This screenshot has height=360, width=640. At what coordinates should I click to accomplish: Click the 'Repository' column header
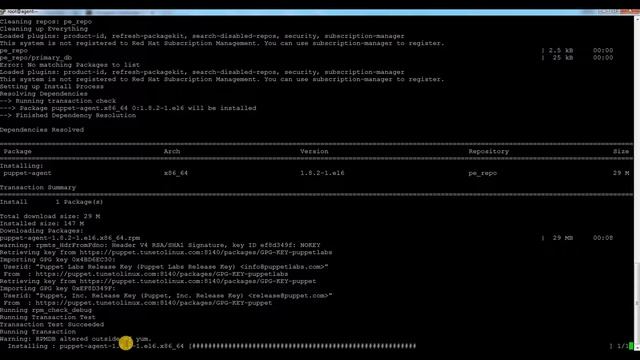489,151
